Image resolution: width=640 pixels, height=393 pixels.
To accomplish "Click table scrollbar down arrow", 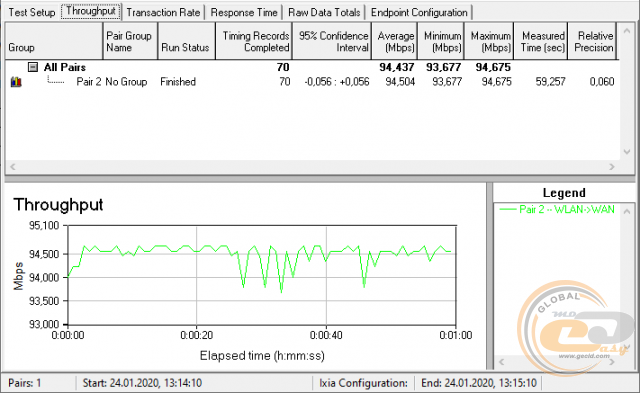I will (627, 152).
